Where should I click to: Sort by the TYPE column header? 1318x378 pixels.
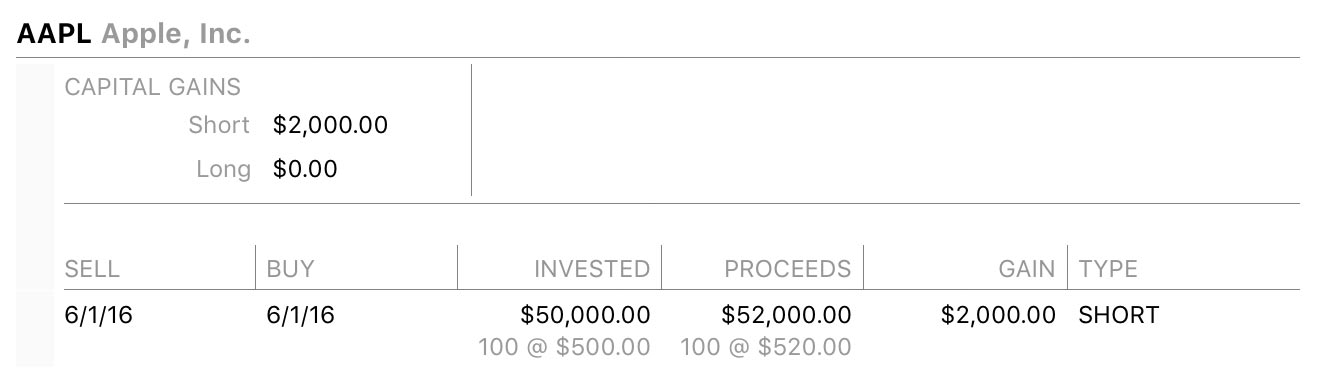pos(1108,269)
